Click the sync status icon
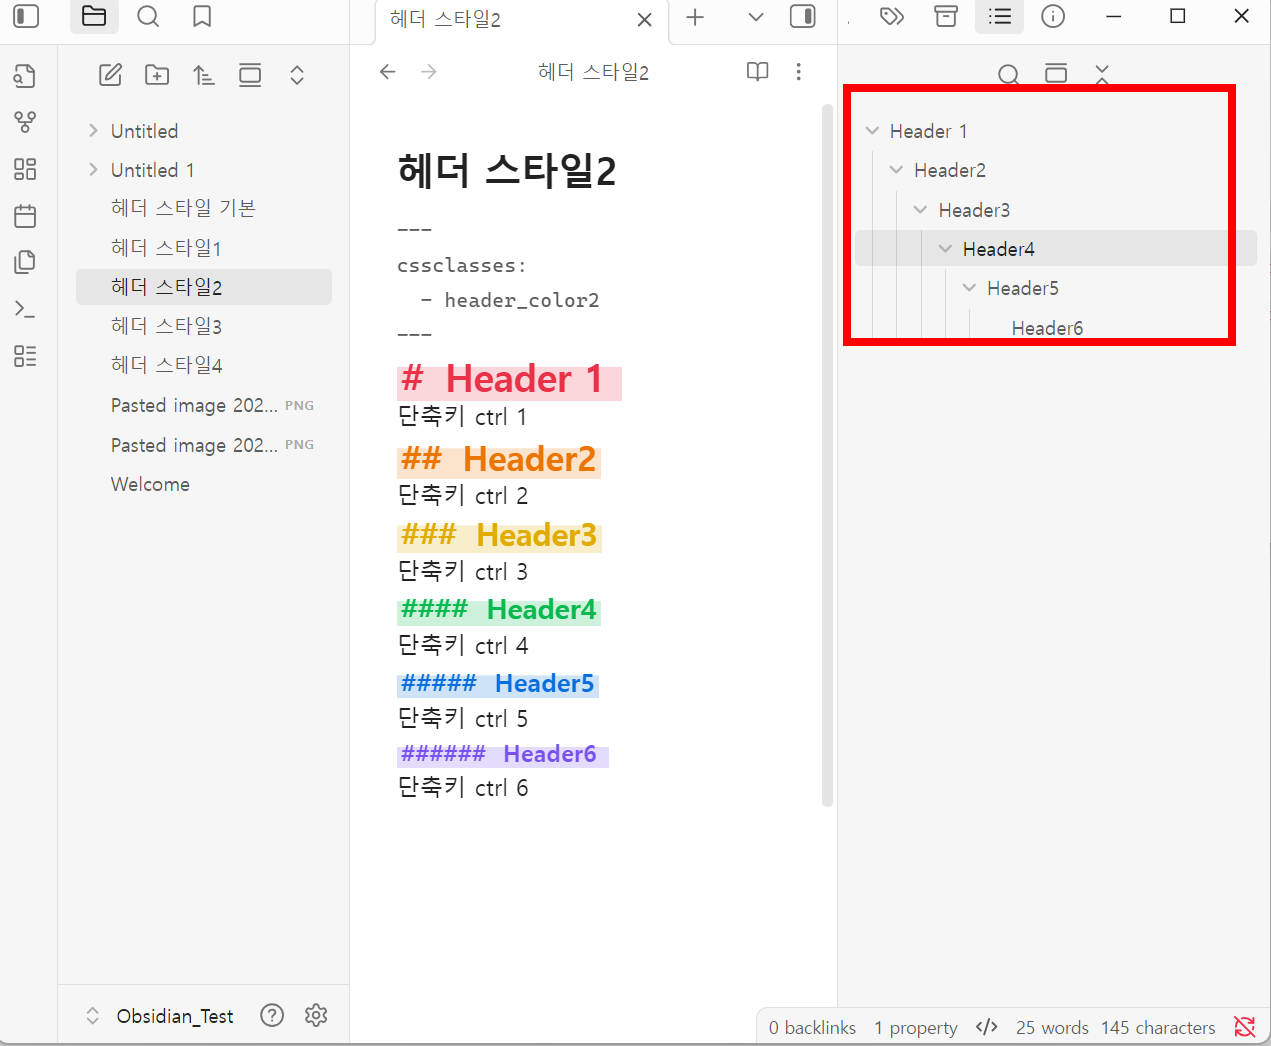Image resolution: width=1271 pixels, height=1046 pixels. [1244, 1027]
